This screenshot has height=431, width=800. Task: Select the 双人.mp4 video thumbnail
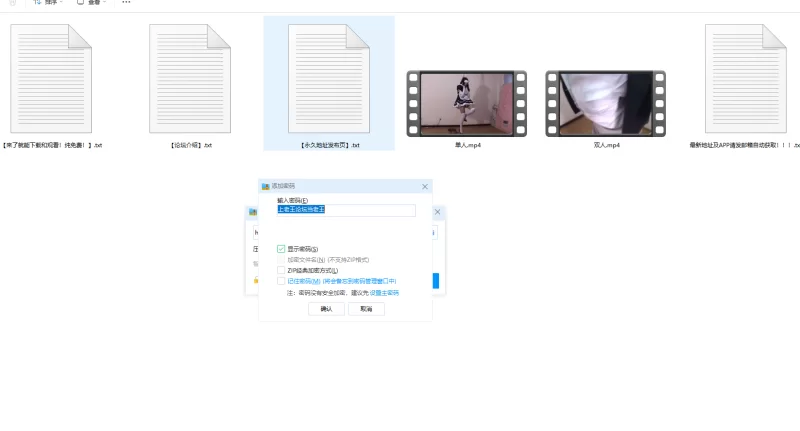tap(605, 104)
